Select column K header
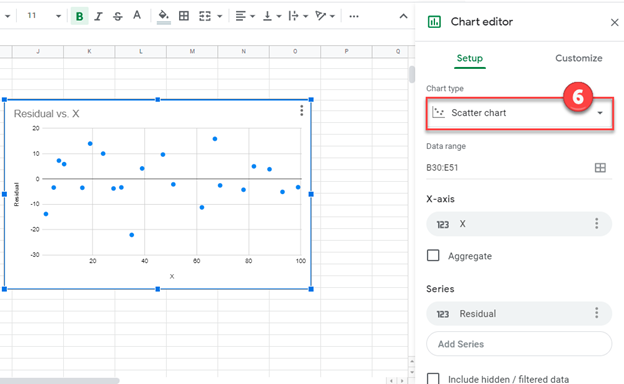The height and width of the screenshot is (384, 624). tap(89, 51)
